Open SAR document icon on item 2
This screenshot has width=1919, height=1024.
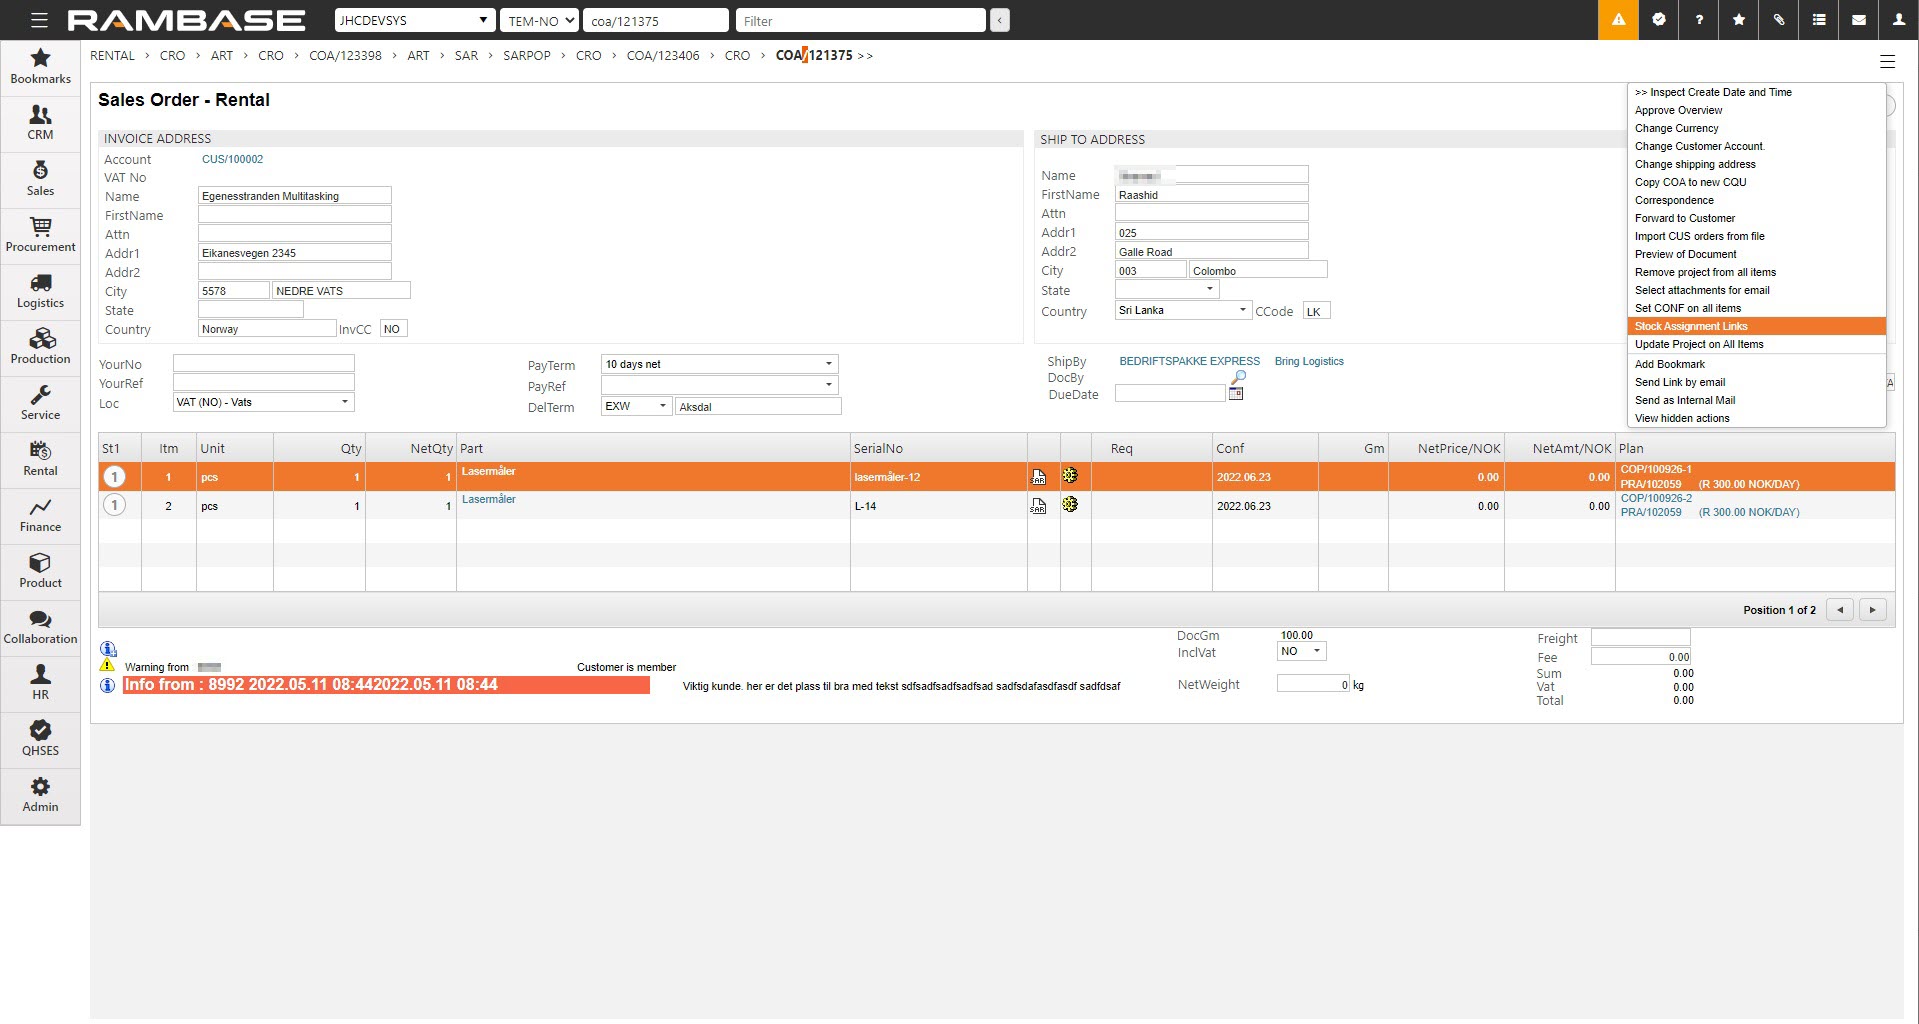pyautogui.click(x=1038, y=506)
